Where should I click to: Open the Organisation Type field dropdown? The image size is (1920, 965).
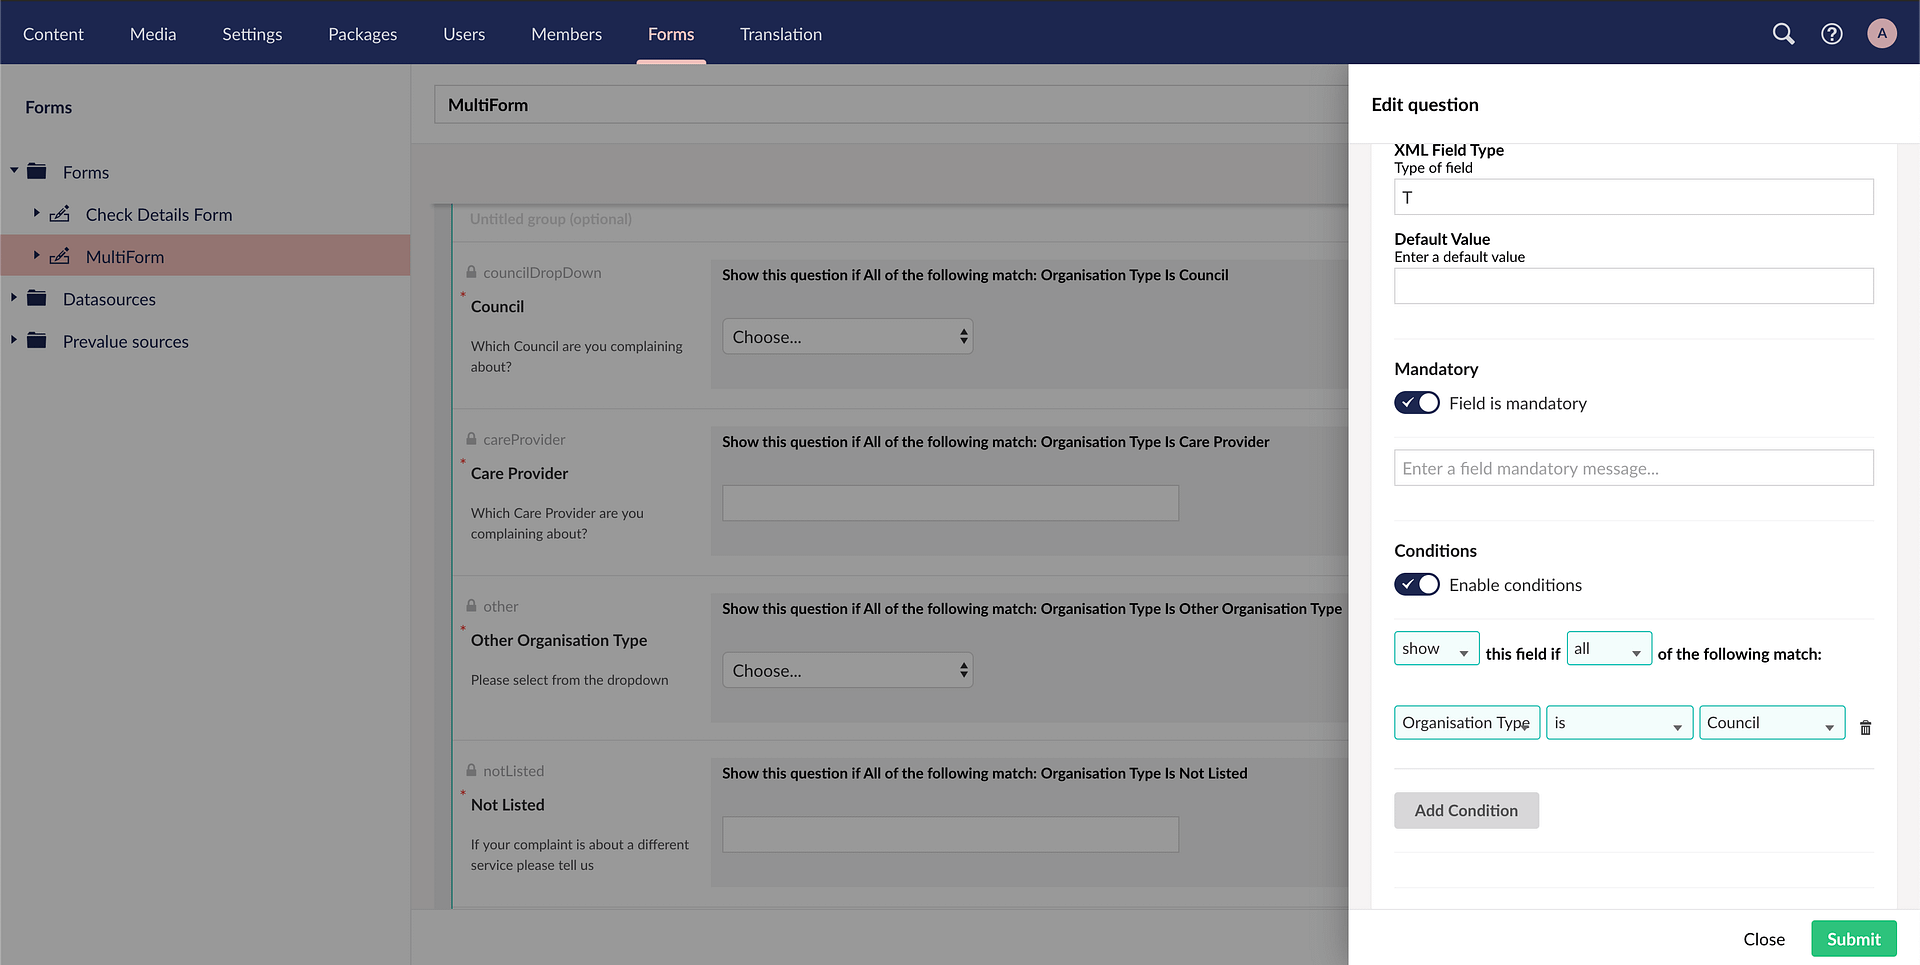coord(1467,723)
